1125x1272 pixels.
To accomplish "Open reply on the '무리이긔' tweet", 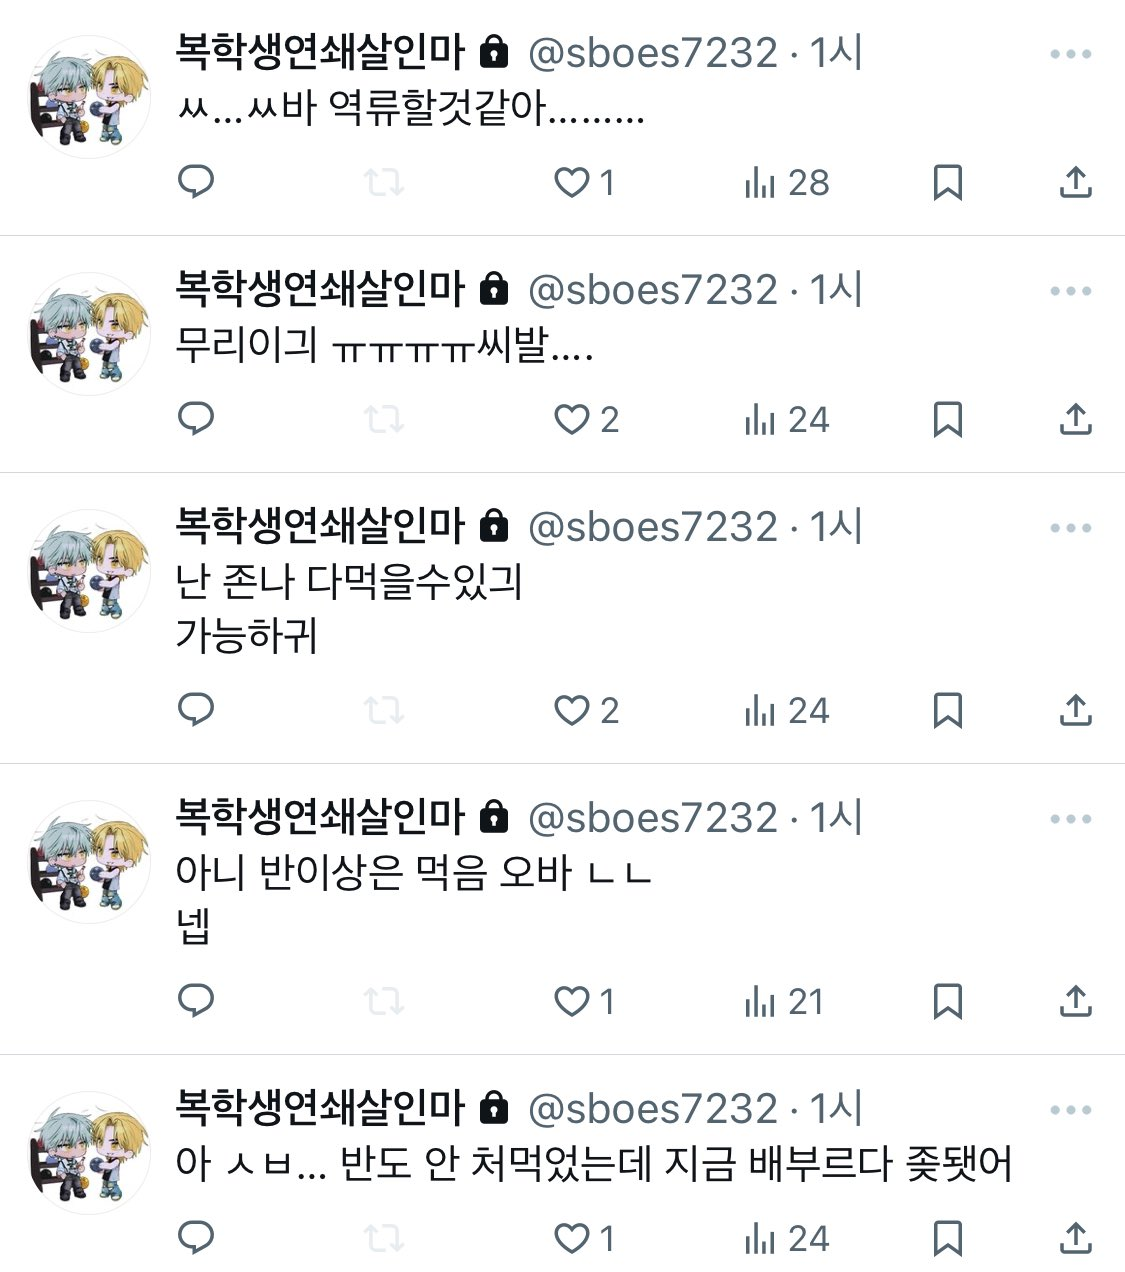I will [196, 419].
